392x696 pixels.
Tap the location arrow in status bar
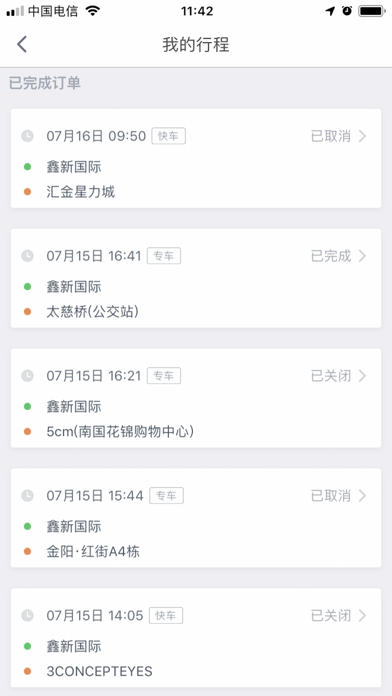330,11
